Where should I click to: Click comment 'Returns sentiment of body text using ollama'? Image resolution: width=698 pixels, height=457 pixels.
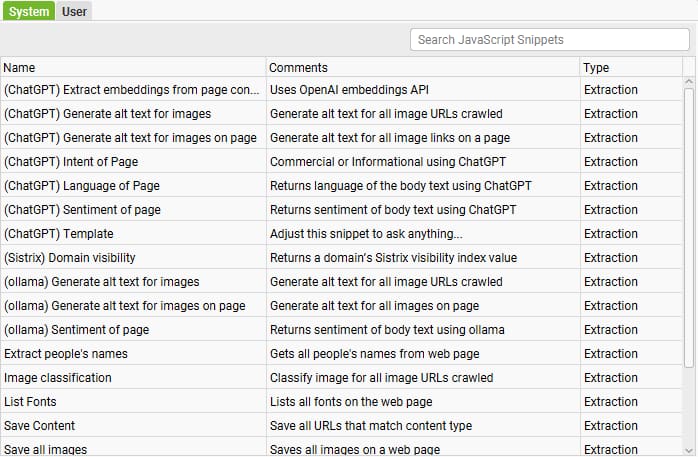point(387,330)
